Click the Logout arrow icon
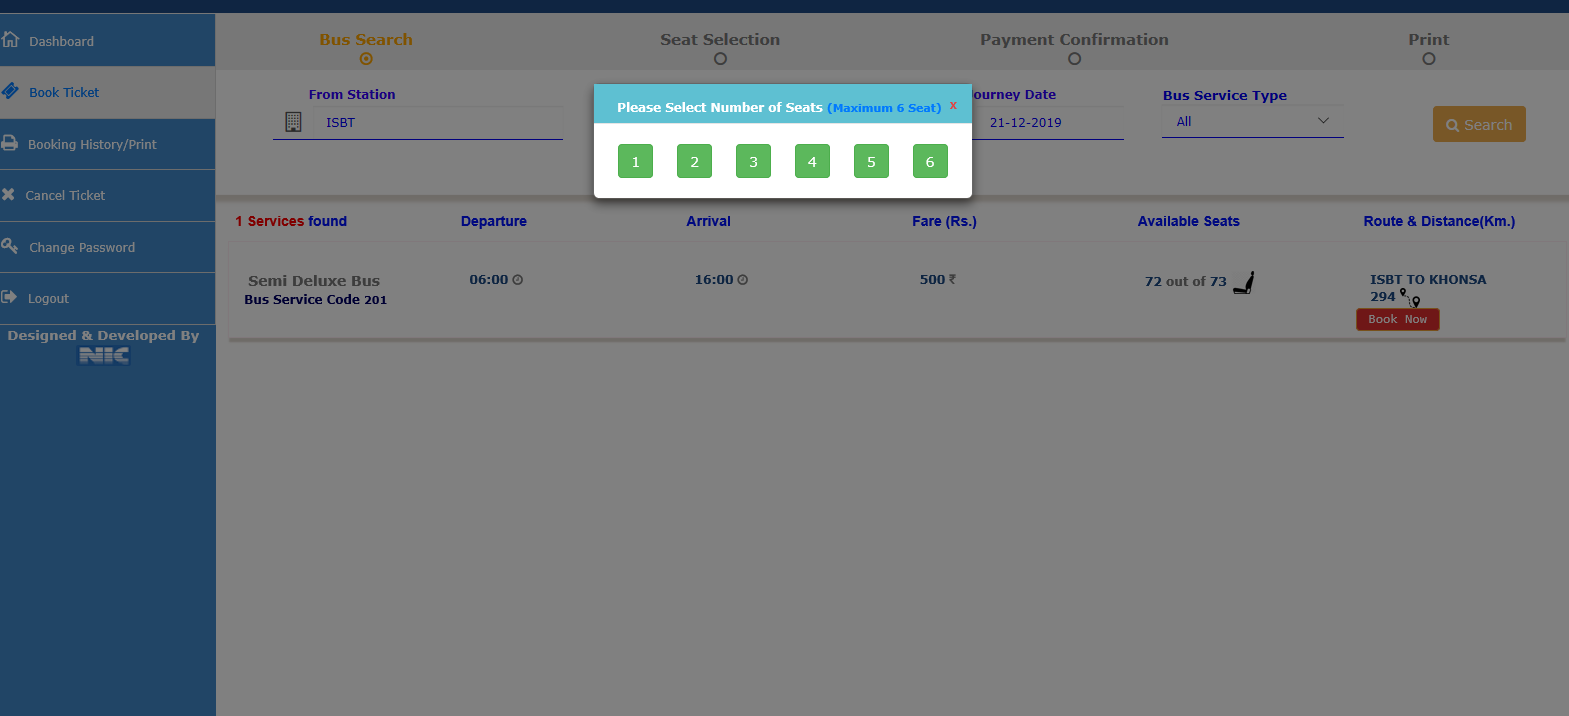 10,297
